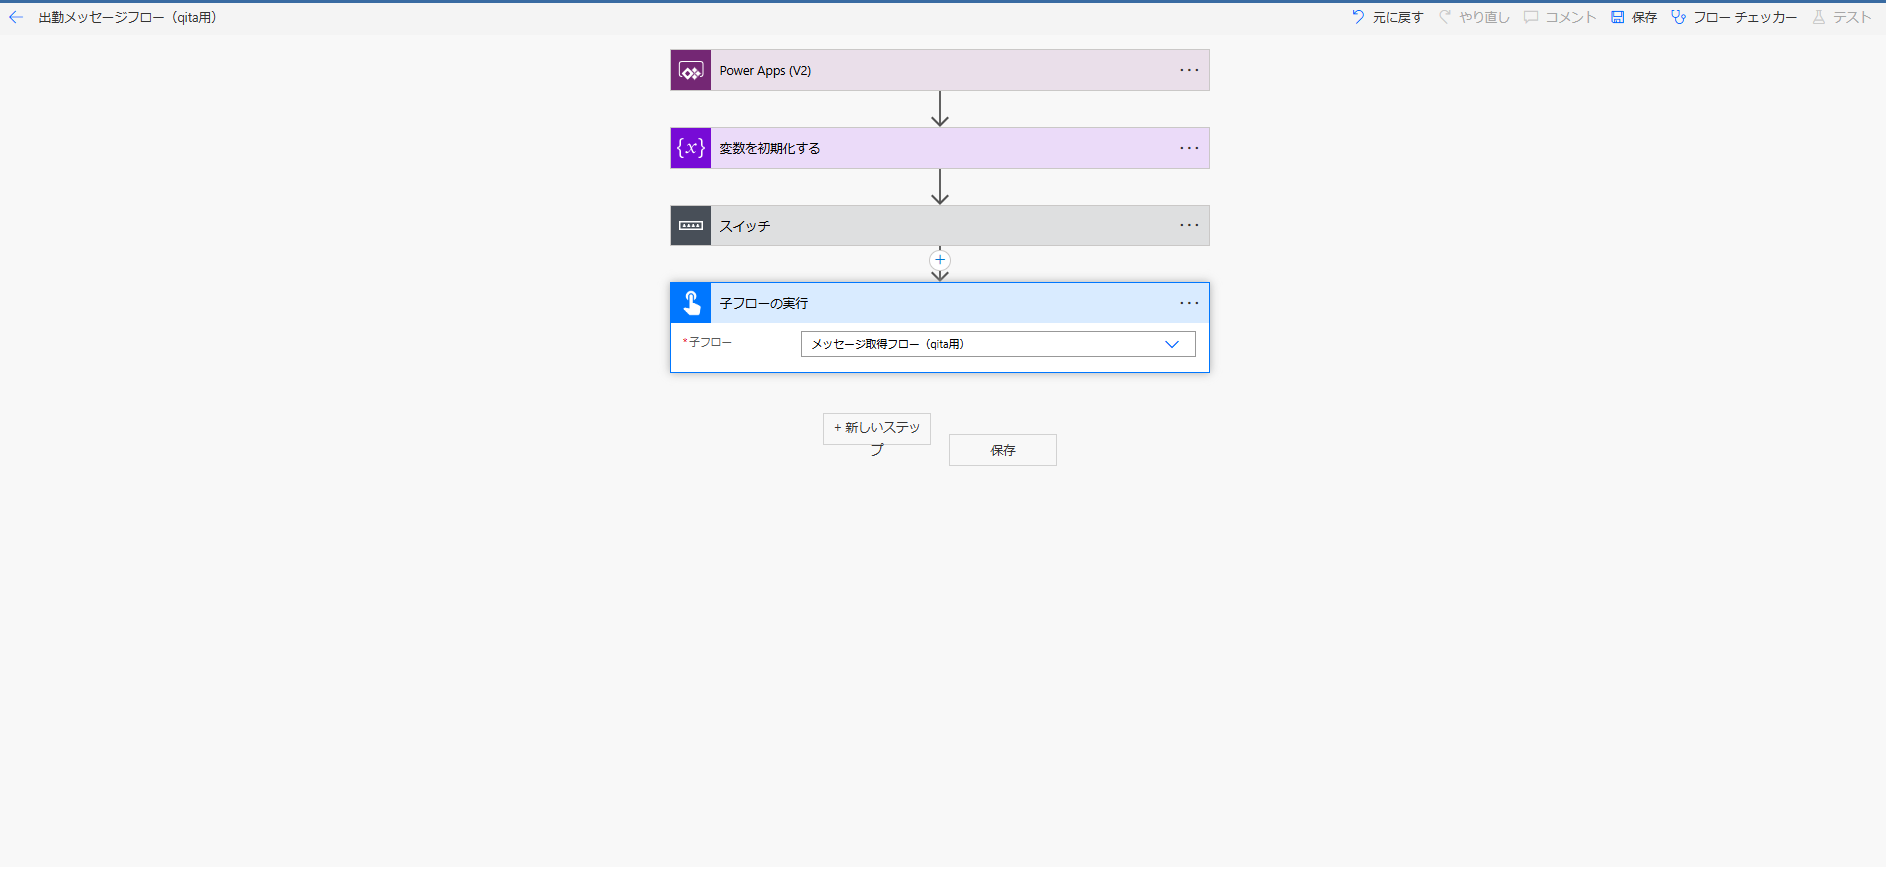Collapse the 子フローの実行 card header

[x=940, y=303]
